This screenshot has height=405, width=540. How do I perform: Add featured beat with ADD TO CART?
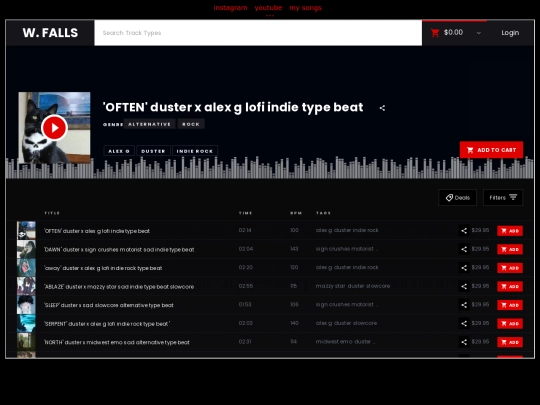pos(491,150)
